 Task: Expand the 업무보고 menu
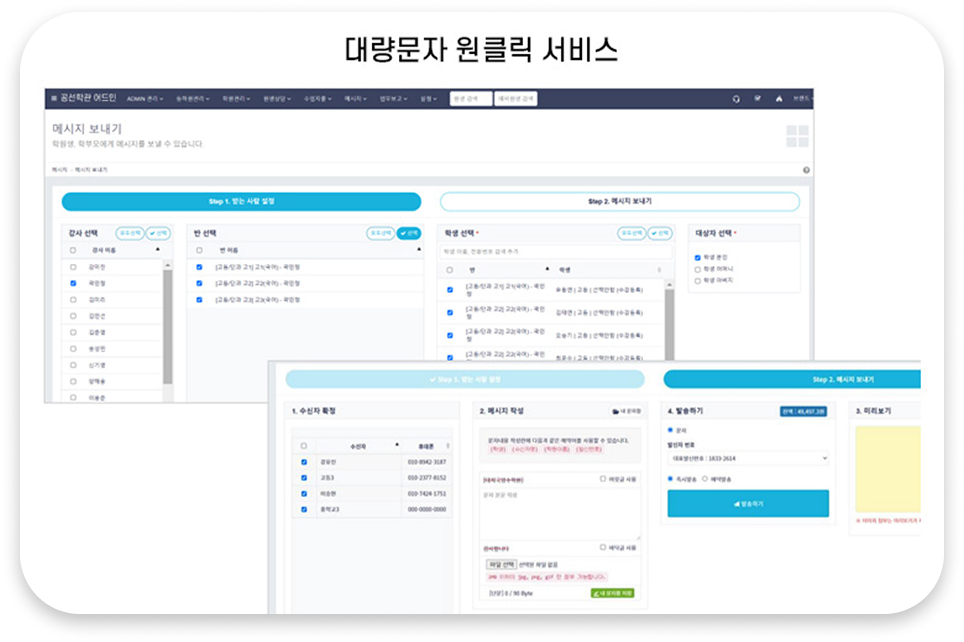tap(393, 99)
